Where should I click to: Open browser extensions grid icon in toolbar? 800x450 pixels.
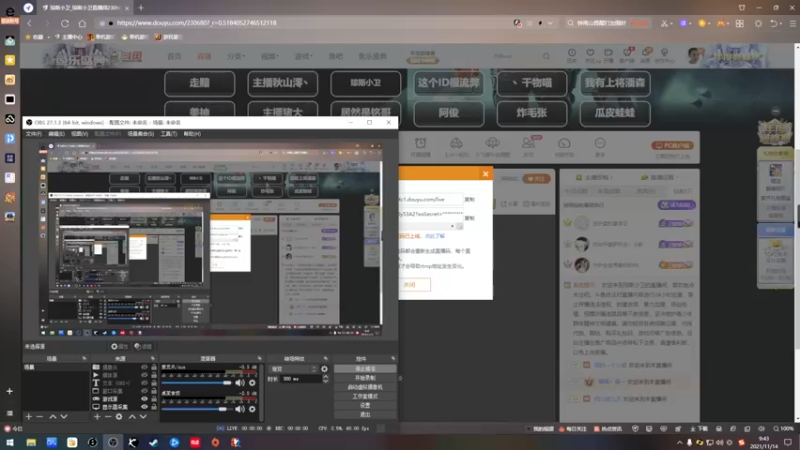pos(740,23)
